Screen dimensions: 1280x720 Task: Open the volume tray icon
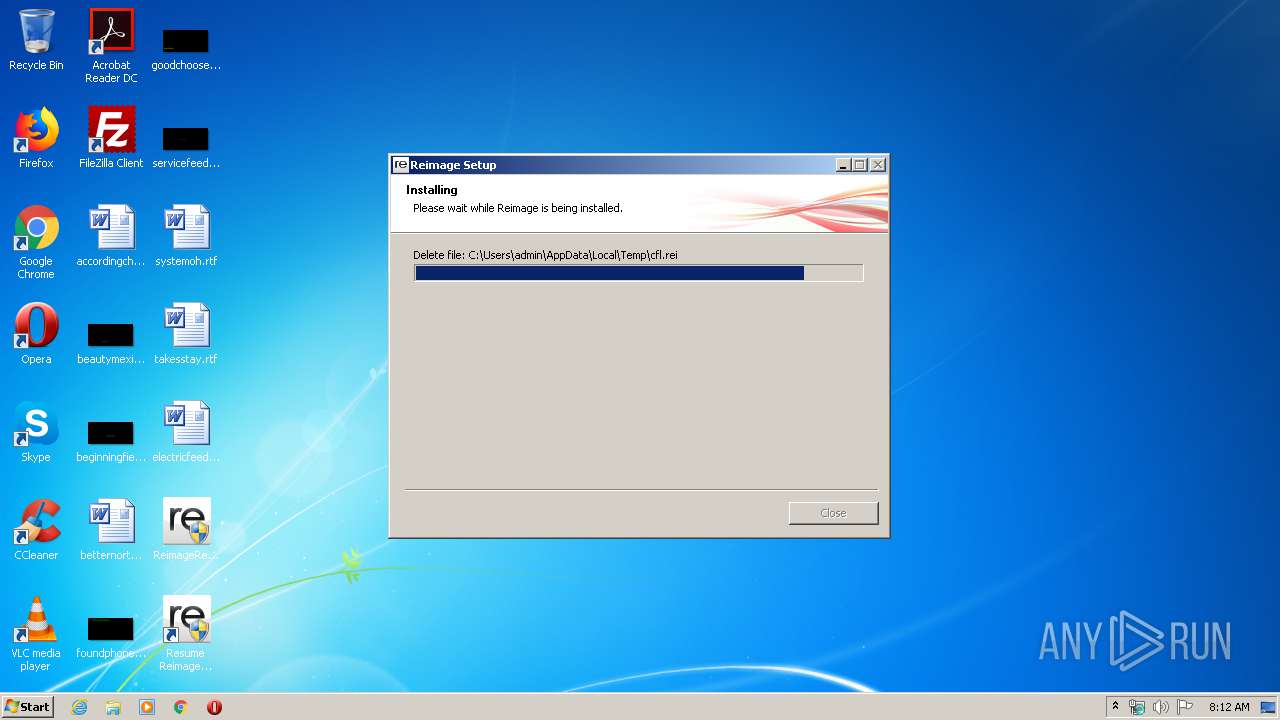(1161, 707)
